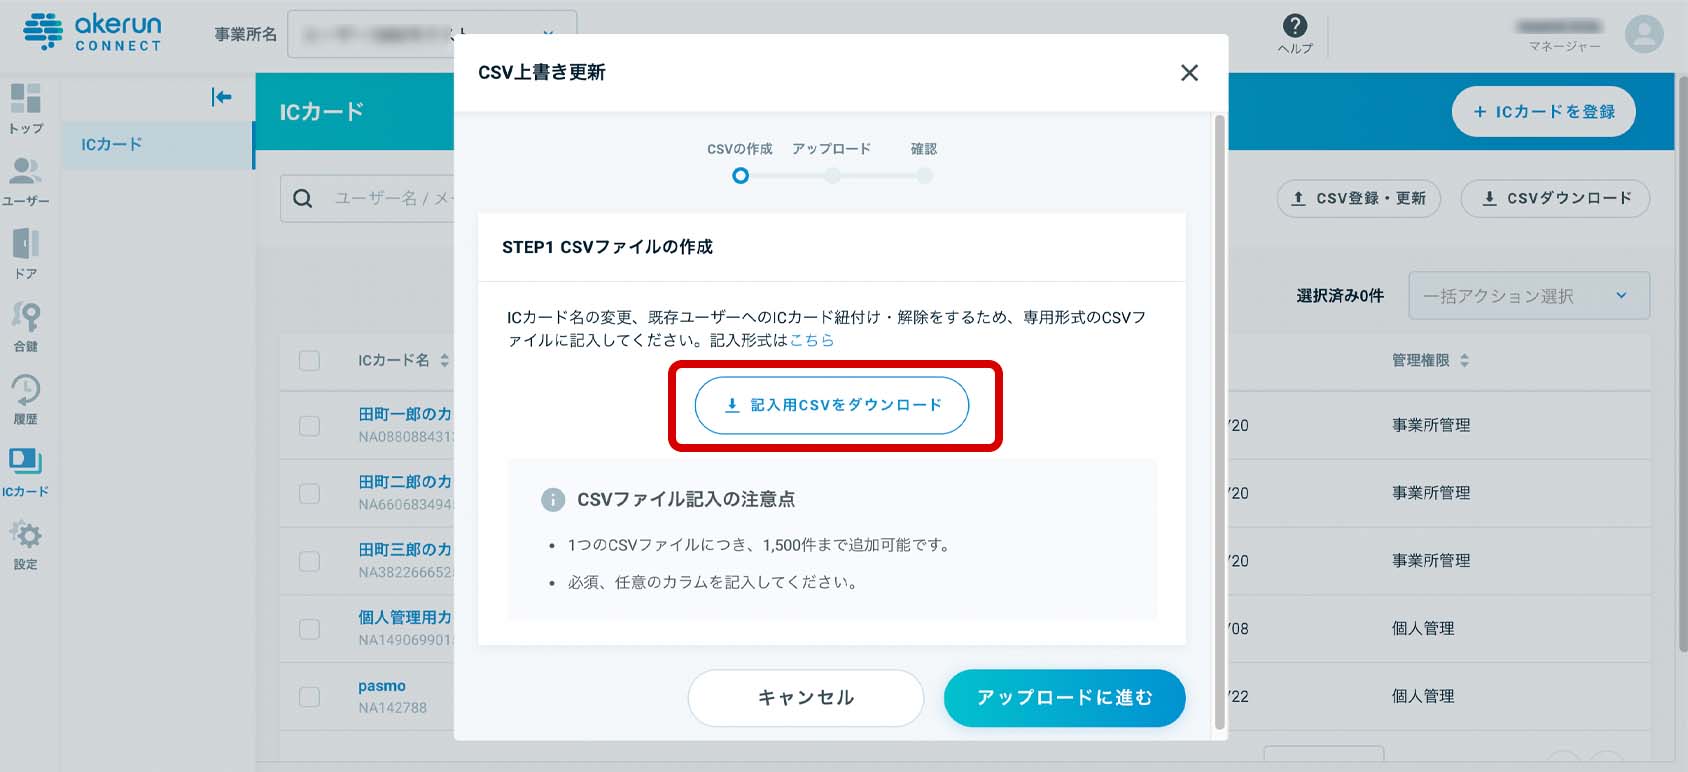This screenshot has width=1688, height=772.
Task: Click the search magnifier icon
Action: (x=303, y=198)
